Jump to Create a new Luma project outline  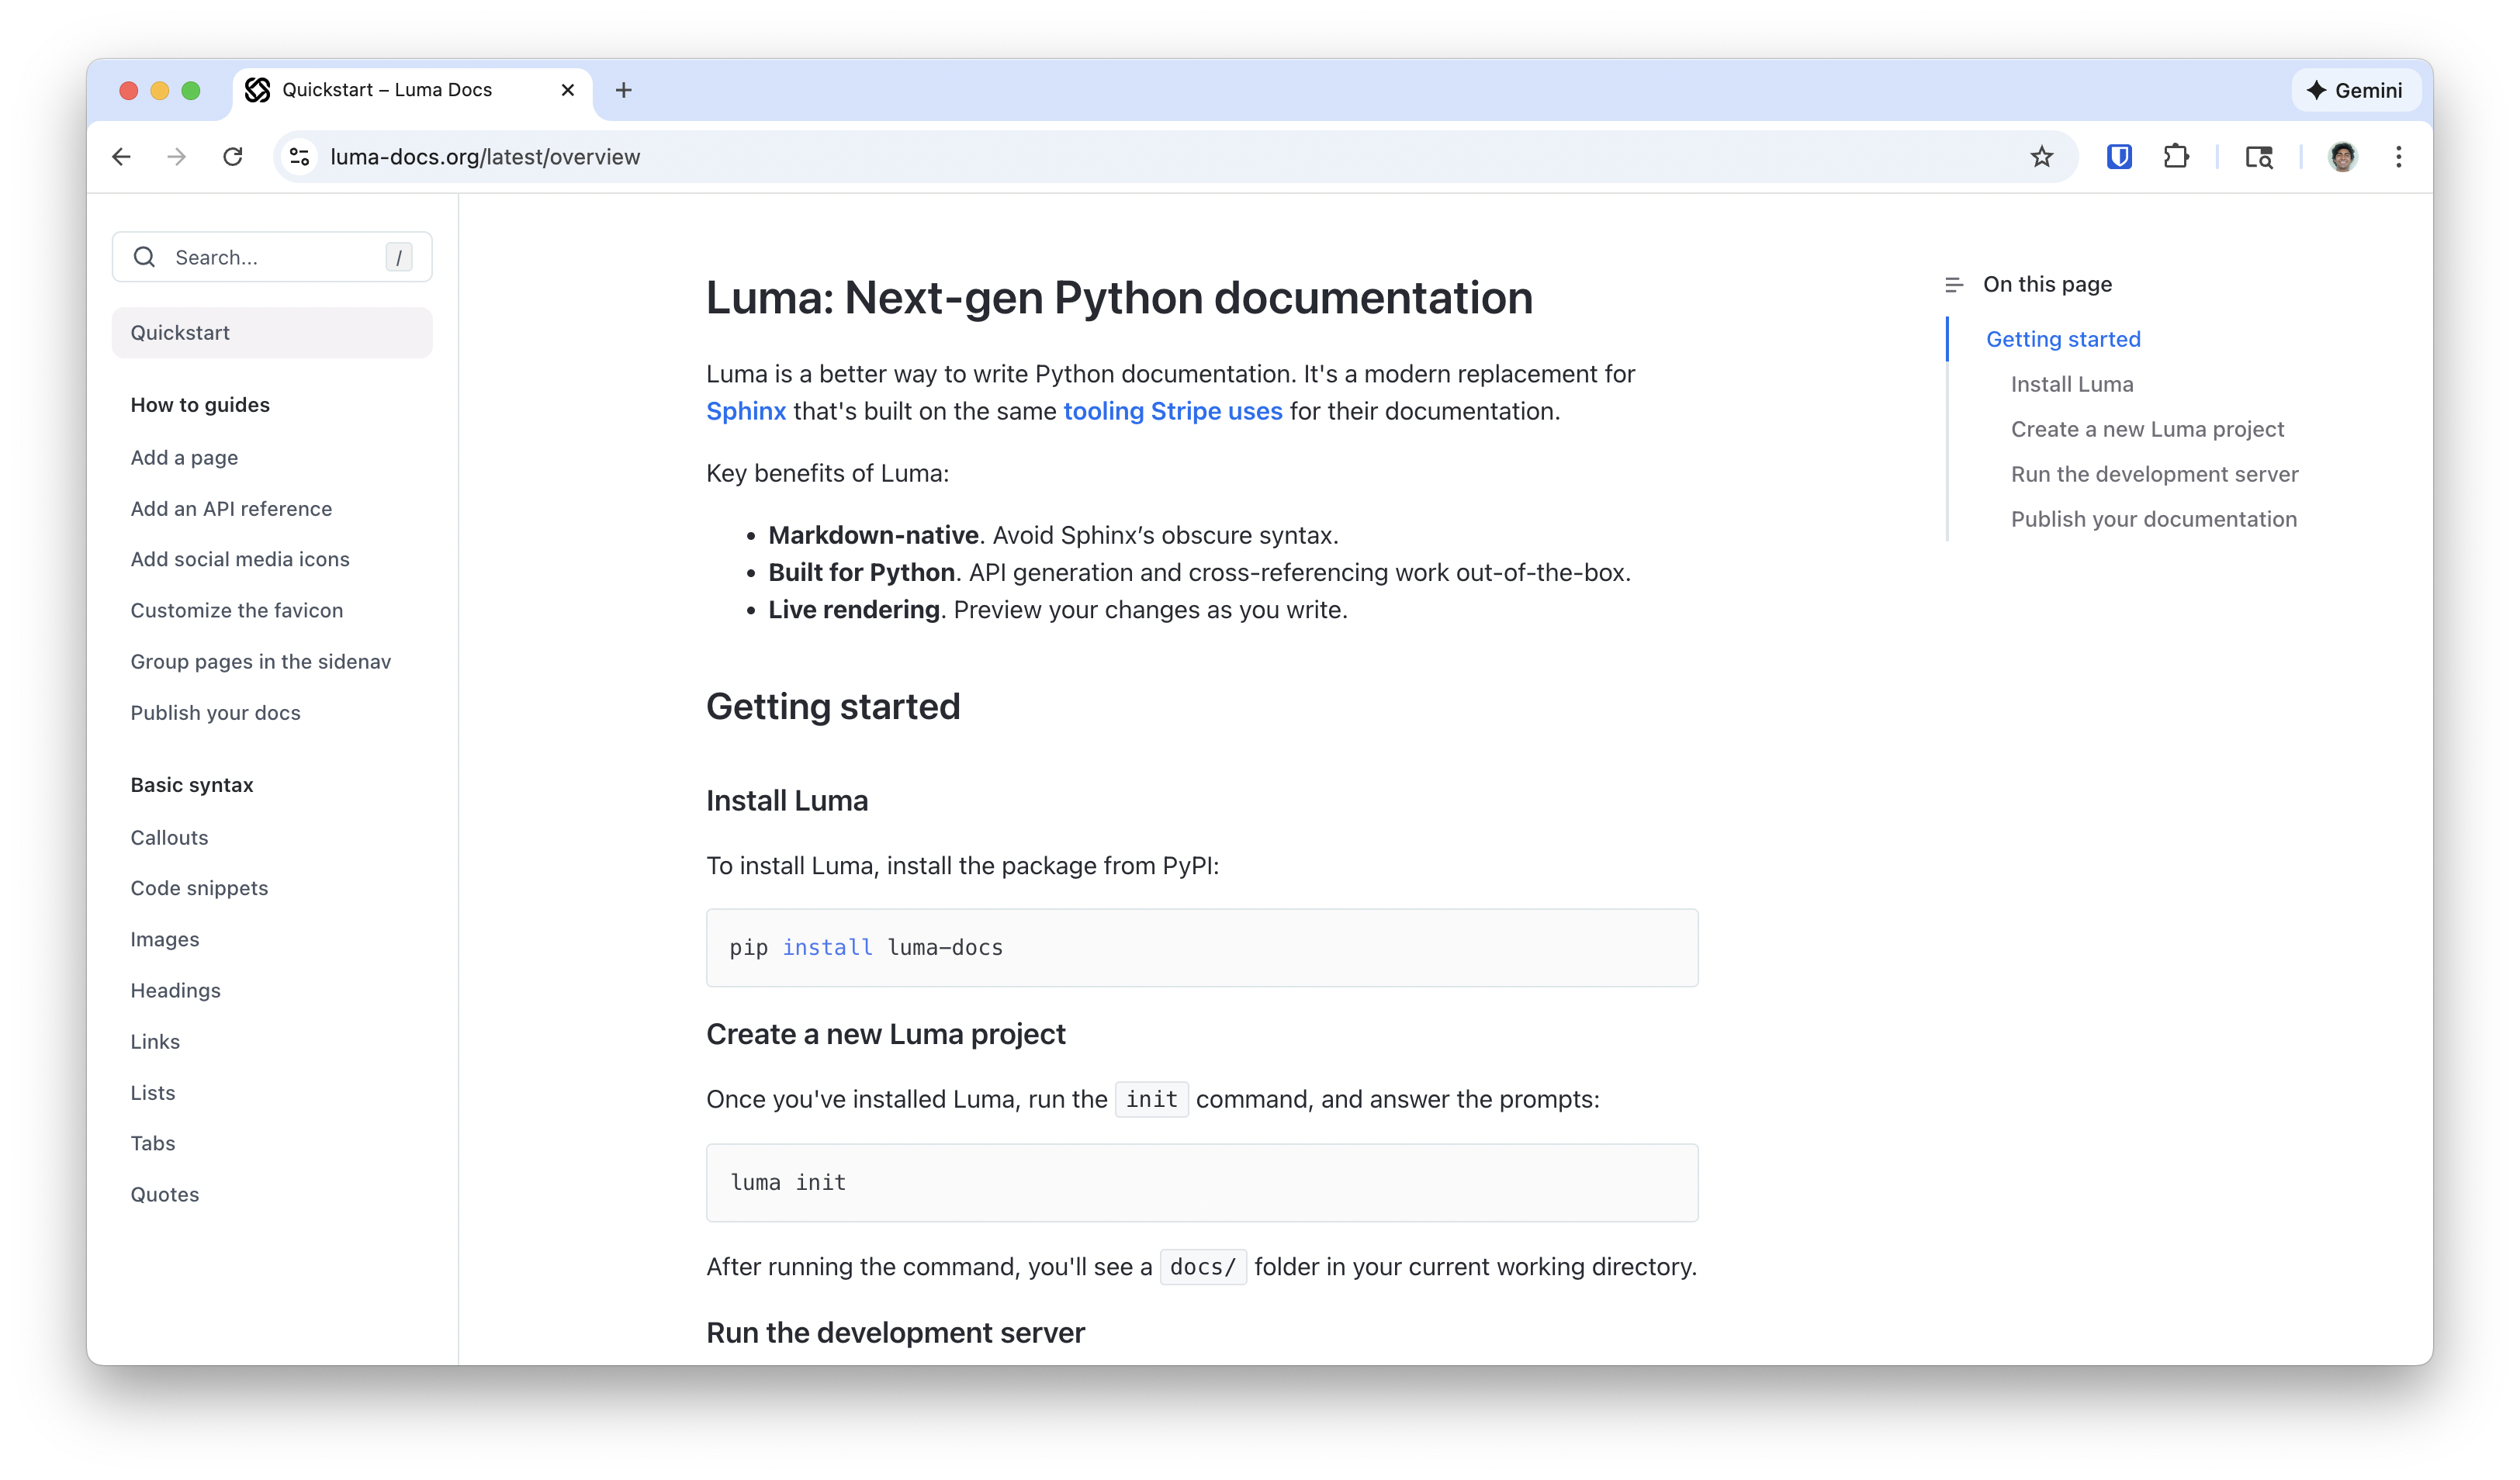coord(2147,430)
